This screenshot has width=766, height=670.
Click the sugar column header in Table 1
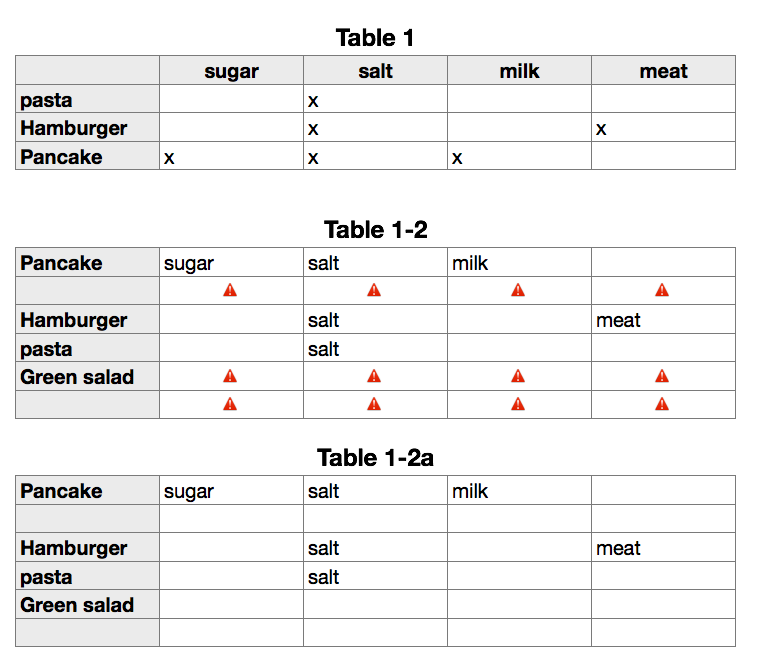tap(231, 70)
